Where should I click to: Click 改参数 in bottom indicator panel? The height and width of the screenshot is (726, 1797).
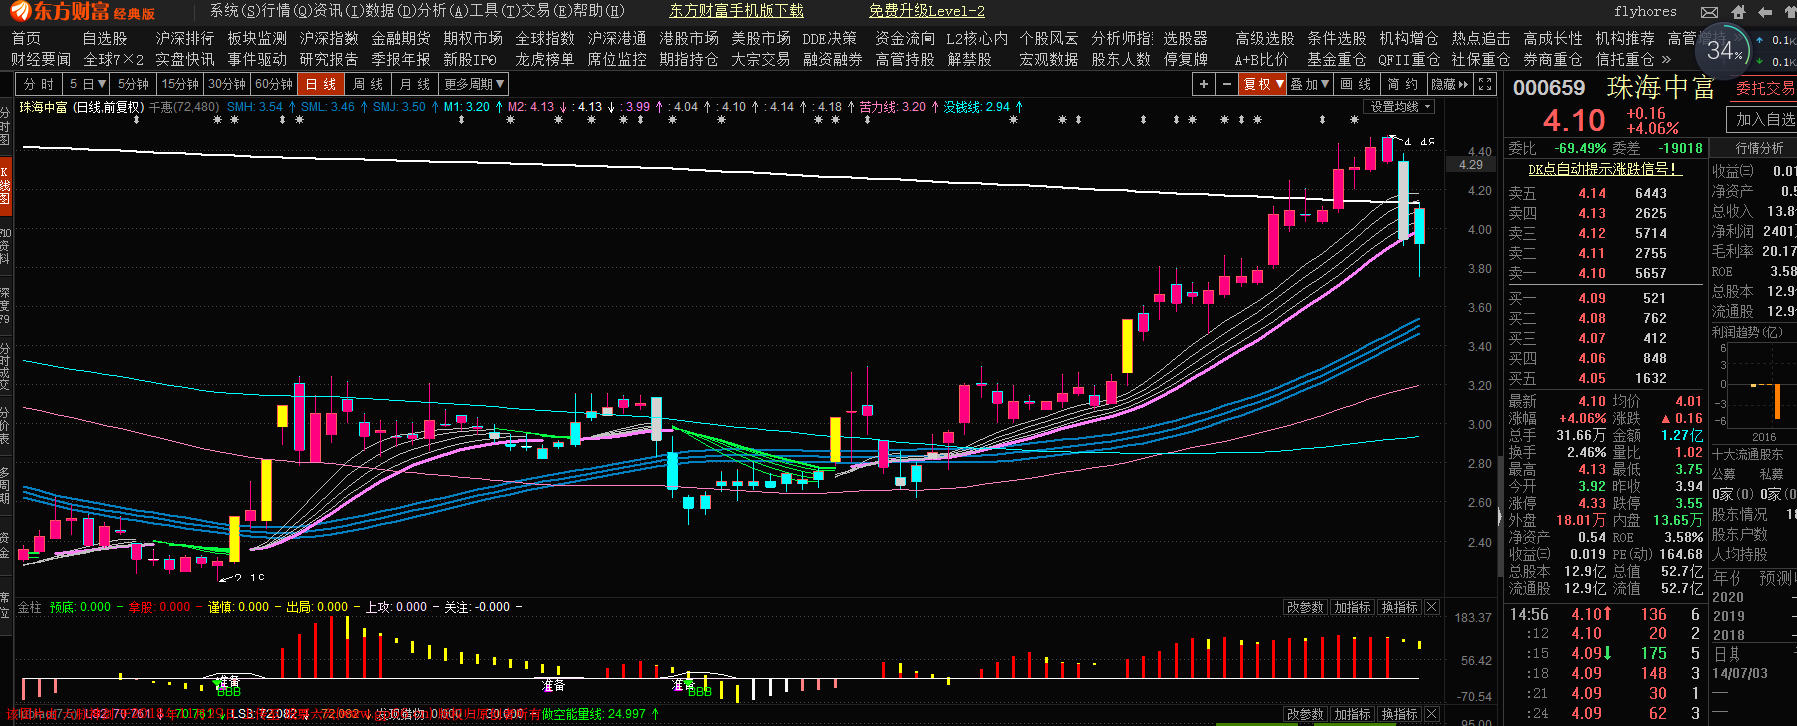[x=1305, y=714]
